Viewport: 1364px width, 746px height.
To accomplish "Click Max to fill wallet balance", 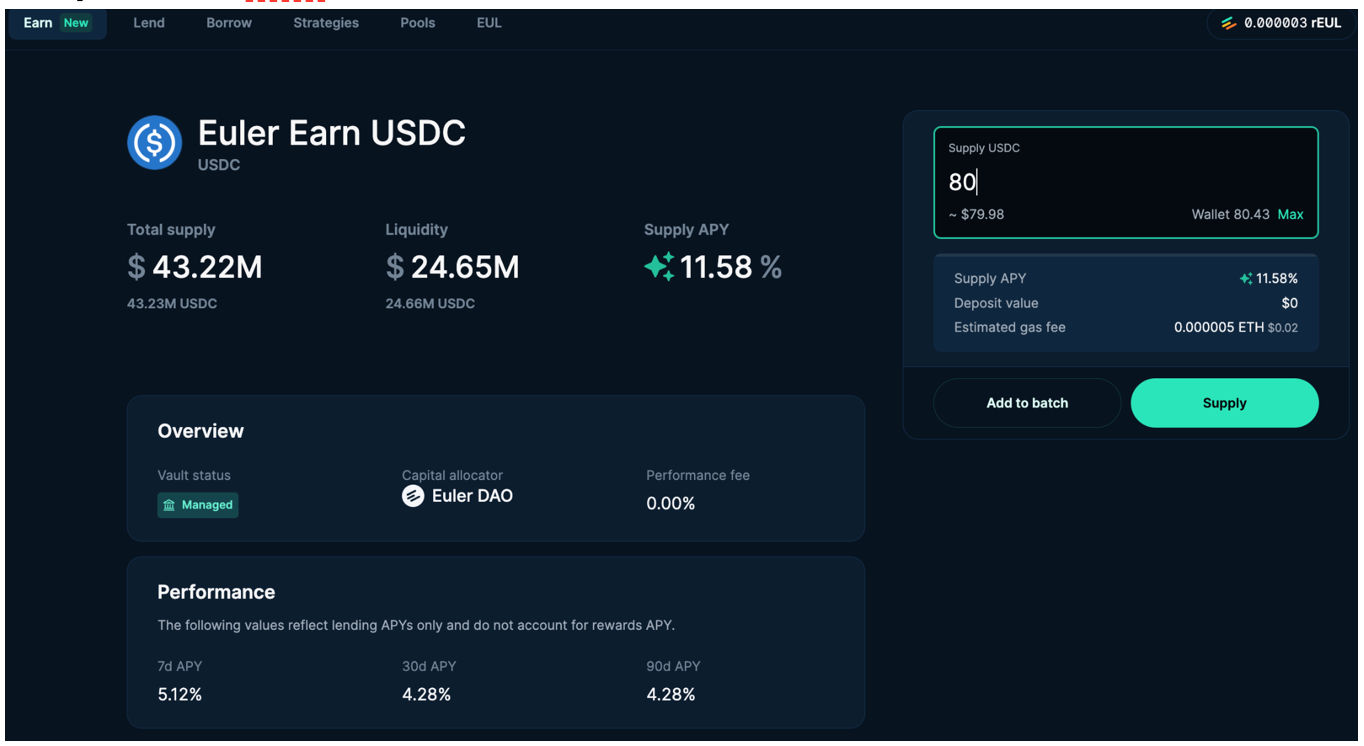I will 1290,214.
